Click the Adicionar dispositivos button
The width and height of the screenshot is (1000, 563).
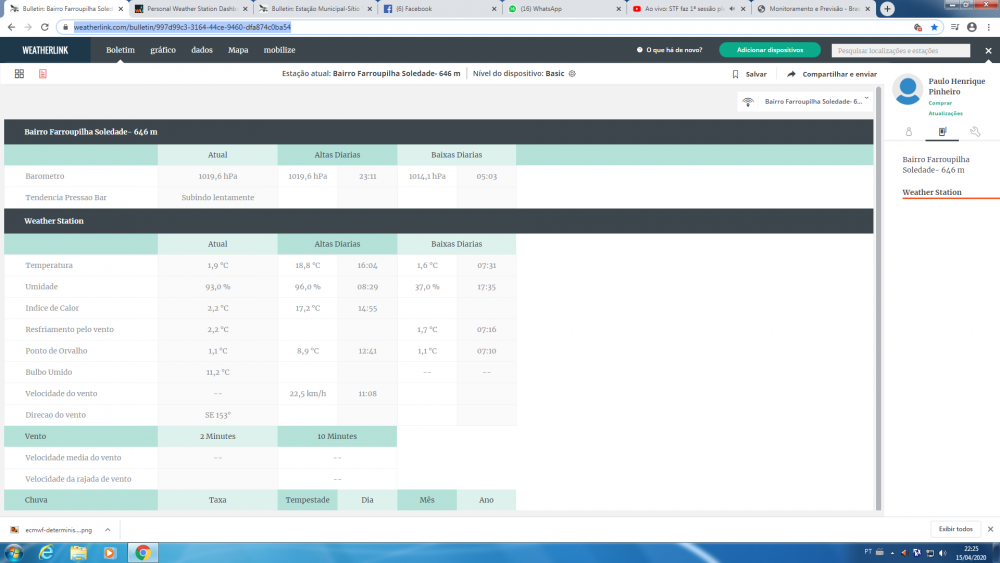coord(769,50)
